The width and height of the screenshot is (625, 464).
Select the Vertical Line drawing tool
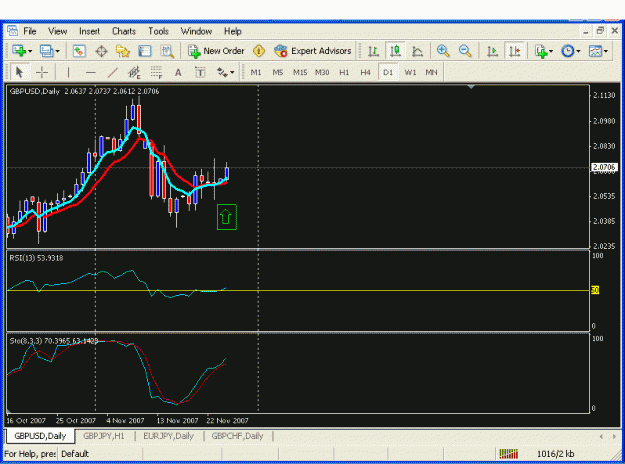[x=69, y=72]
